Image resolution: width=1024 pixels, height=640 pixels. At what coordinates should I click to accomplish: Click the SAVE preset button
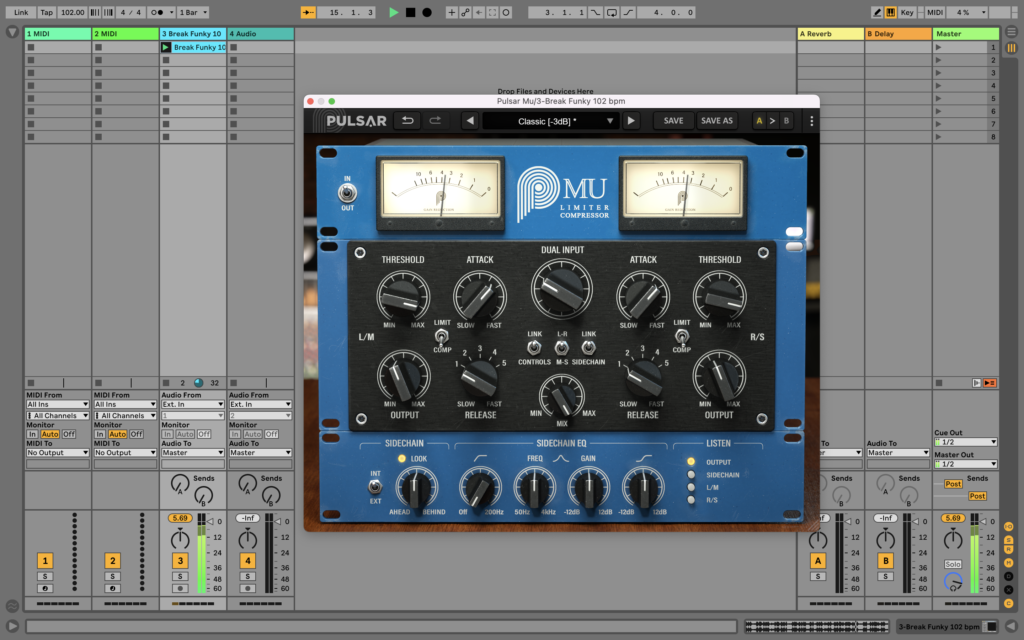pos(673,121)
